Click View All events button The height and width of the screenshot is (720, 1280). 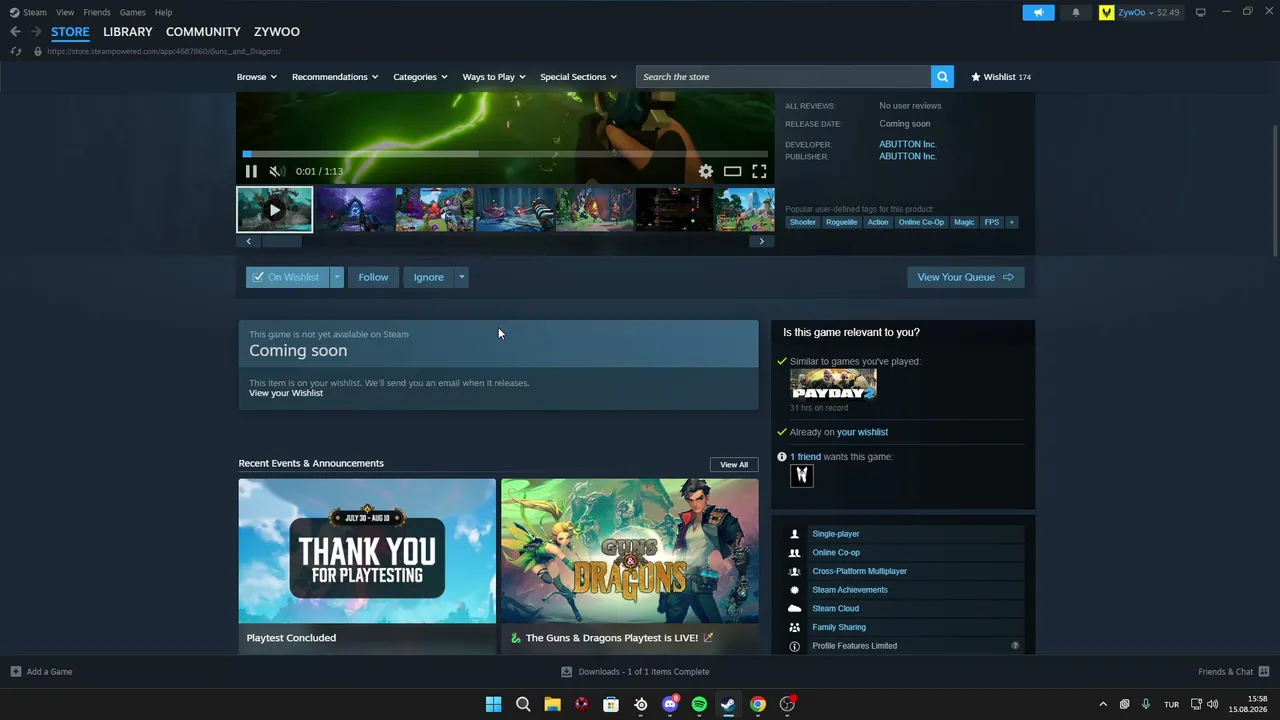point(734,464)
